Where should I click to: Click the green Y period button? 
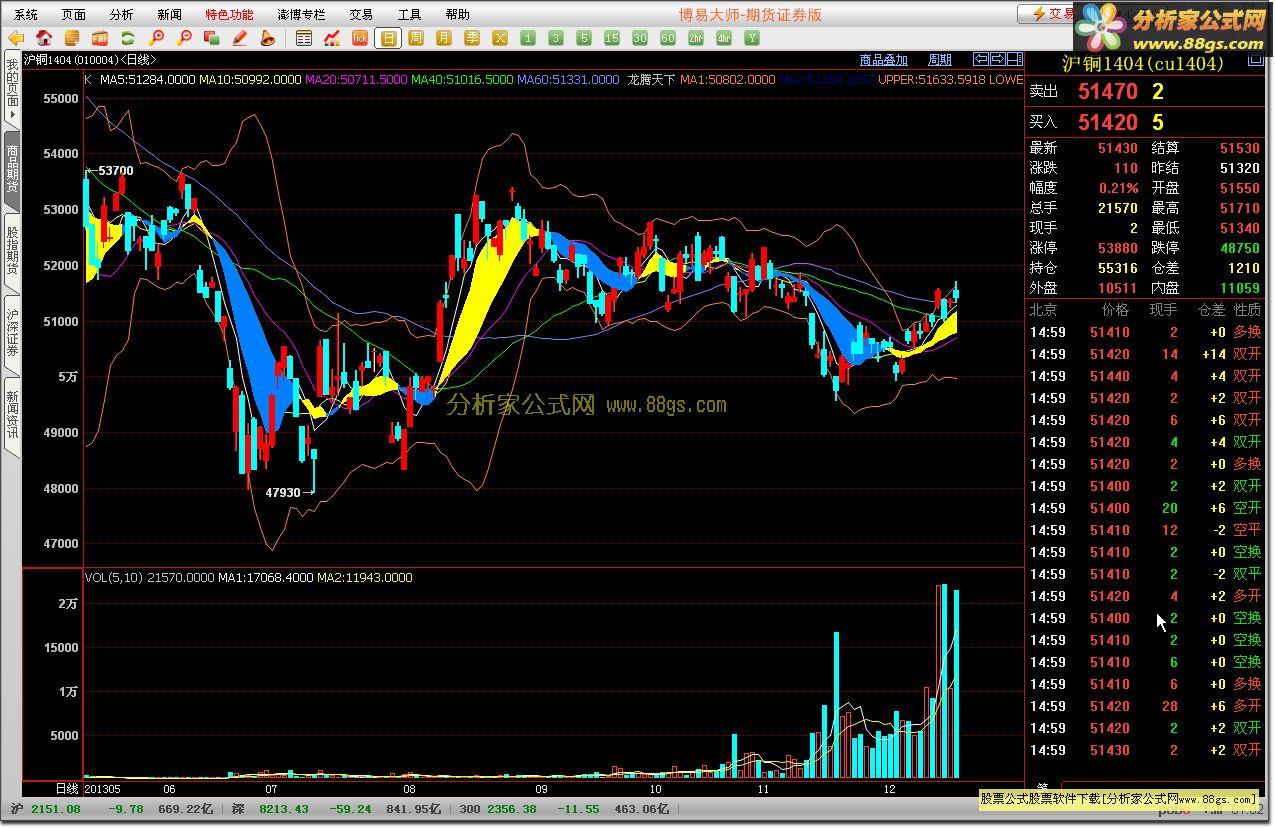point(752,38)
